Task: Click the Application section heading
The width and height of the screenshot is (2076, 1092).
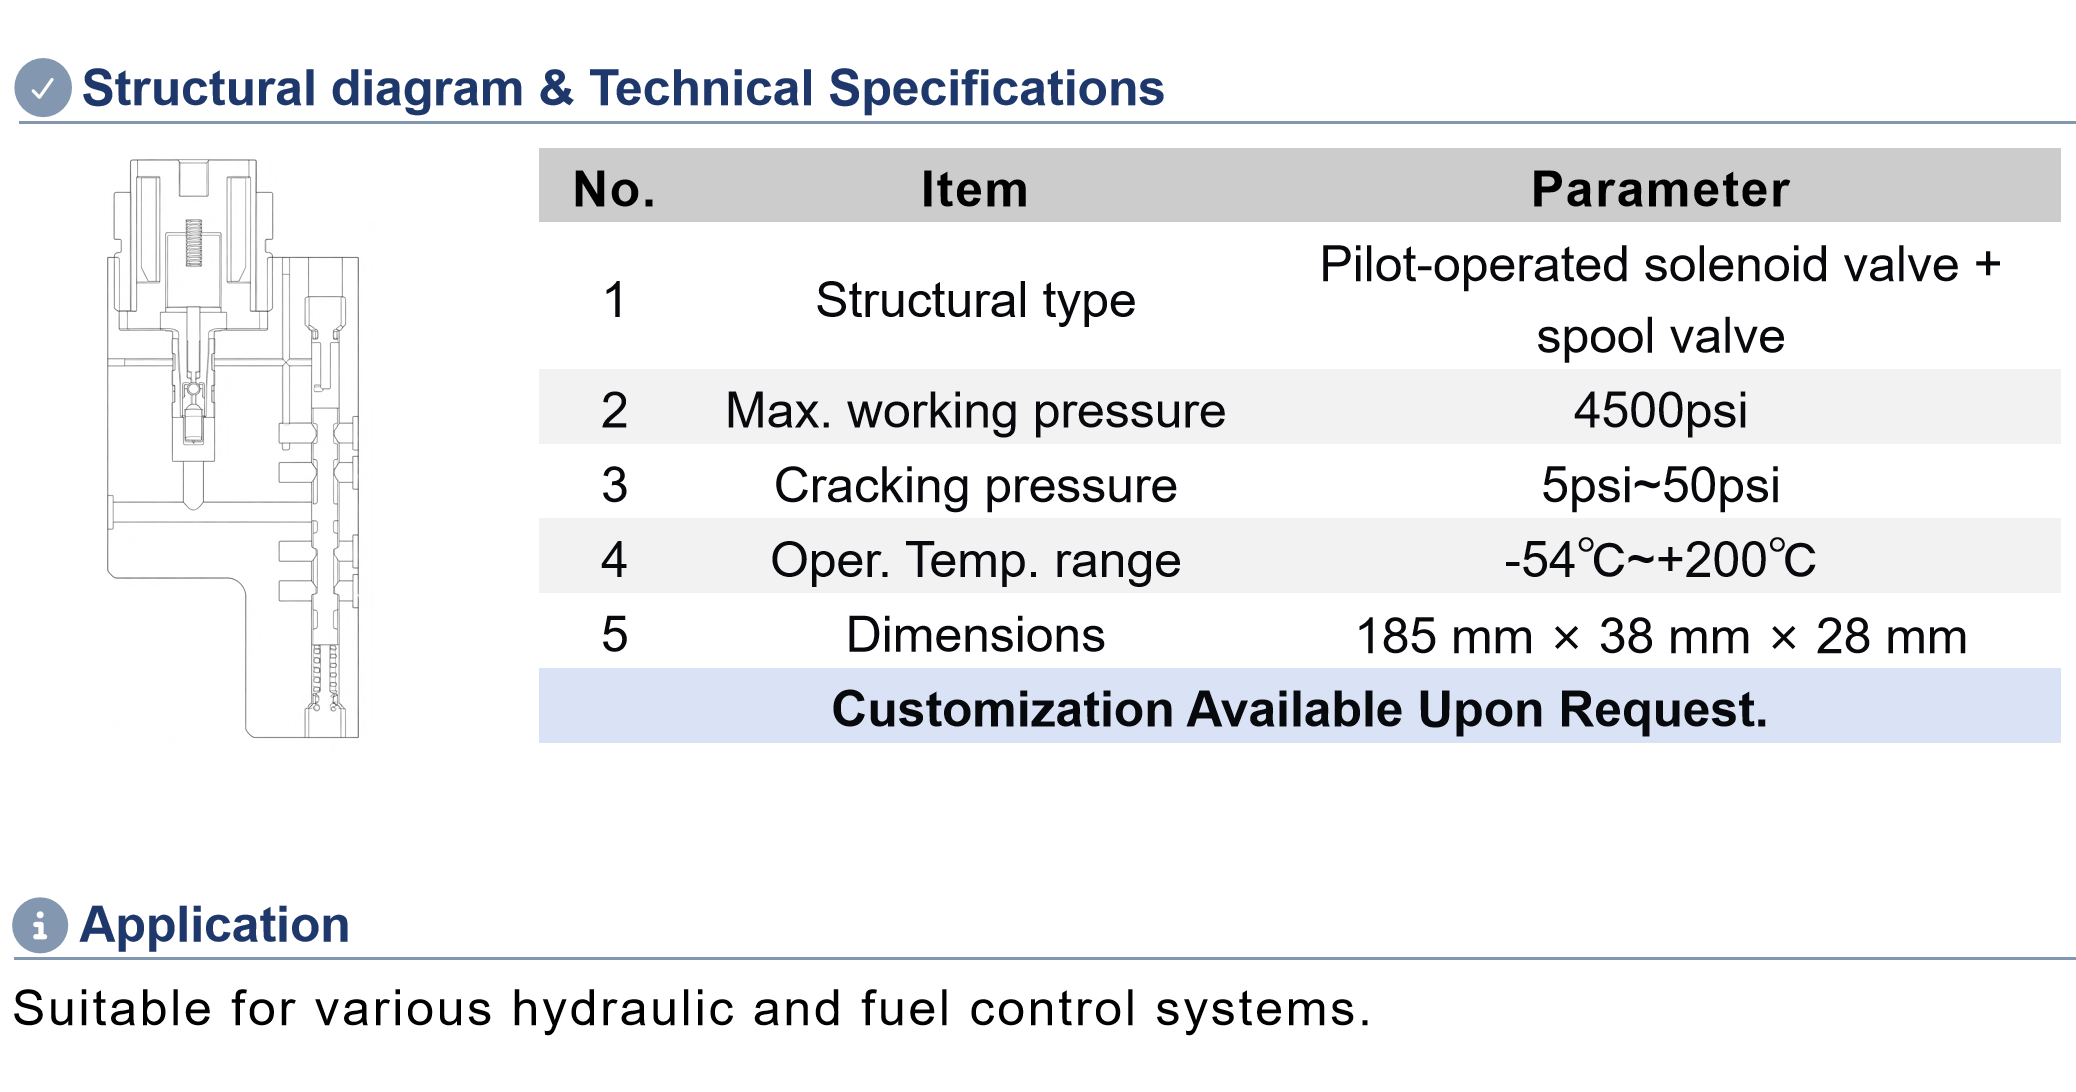Action: click(215, 925)
